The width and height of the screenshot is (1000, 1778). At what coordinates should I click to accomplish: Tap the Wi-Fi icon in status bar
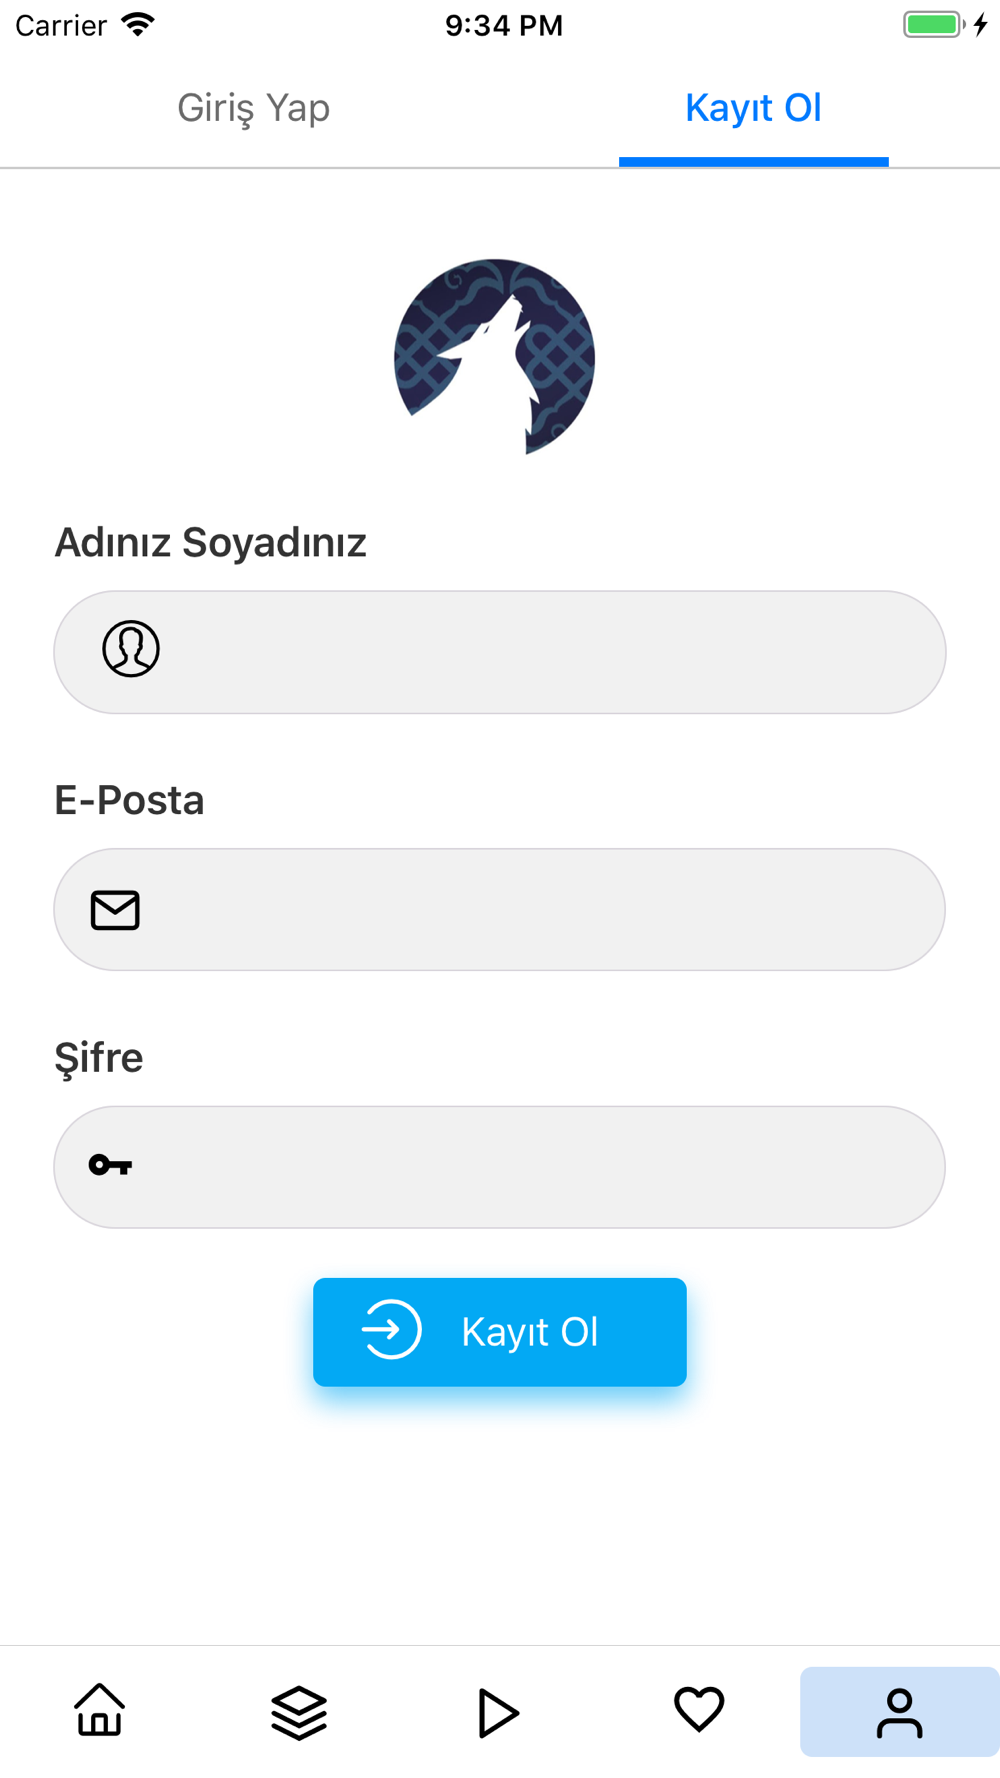138,24
